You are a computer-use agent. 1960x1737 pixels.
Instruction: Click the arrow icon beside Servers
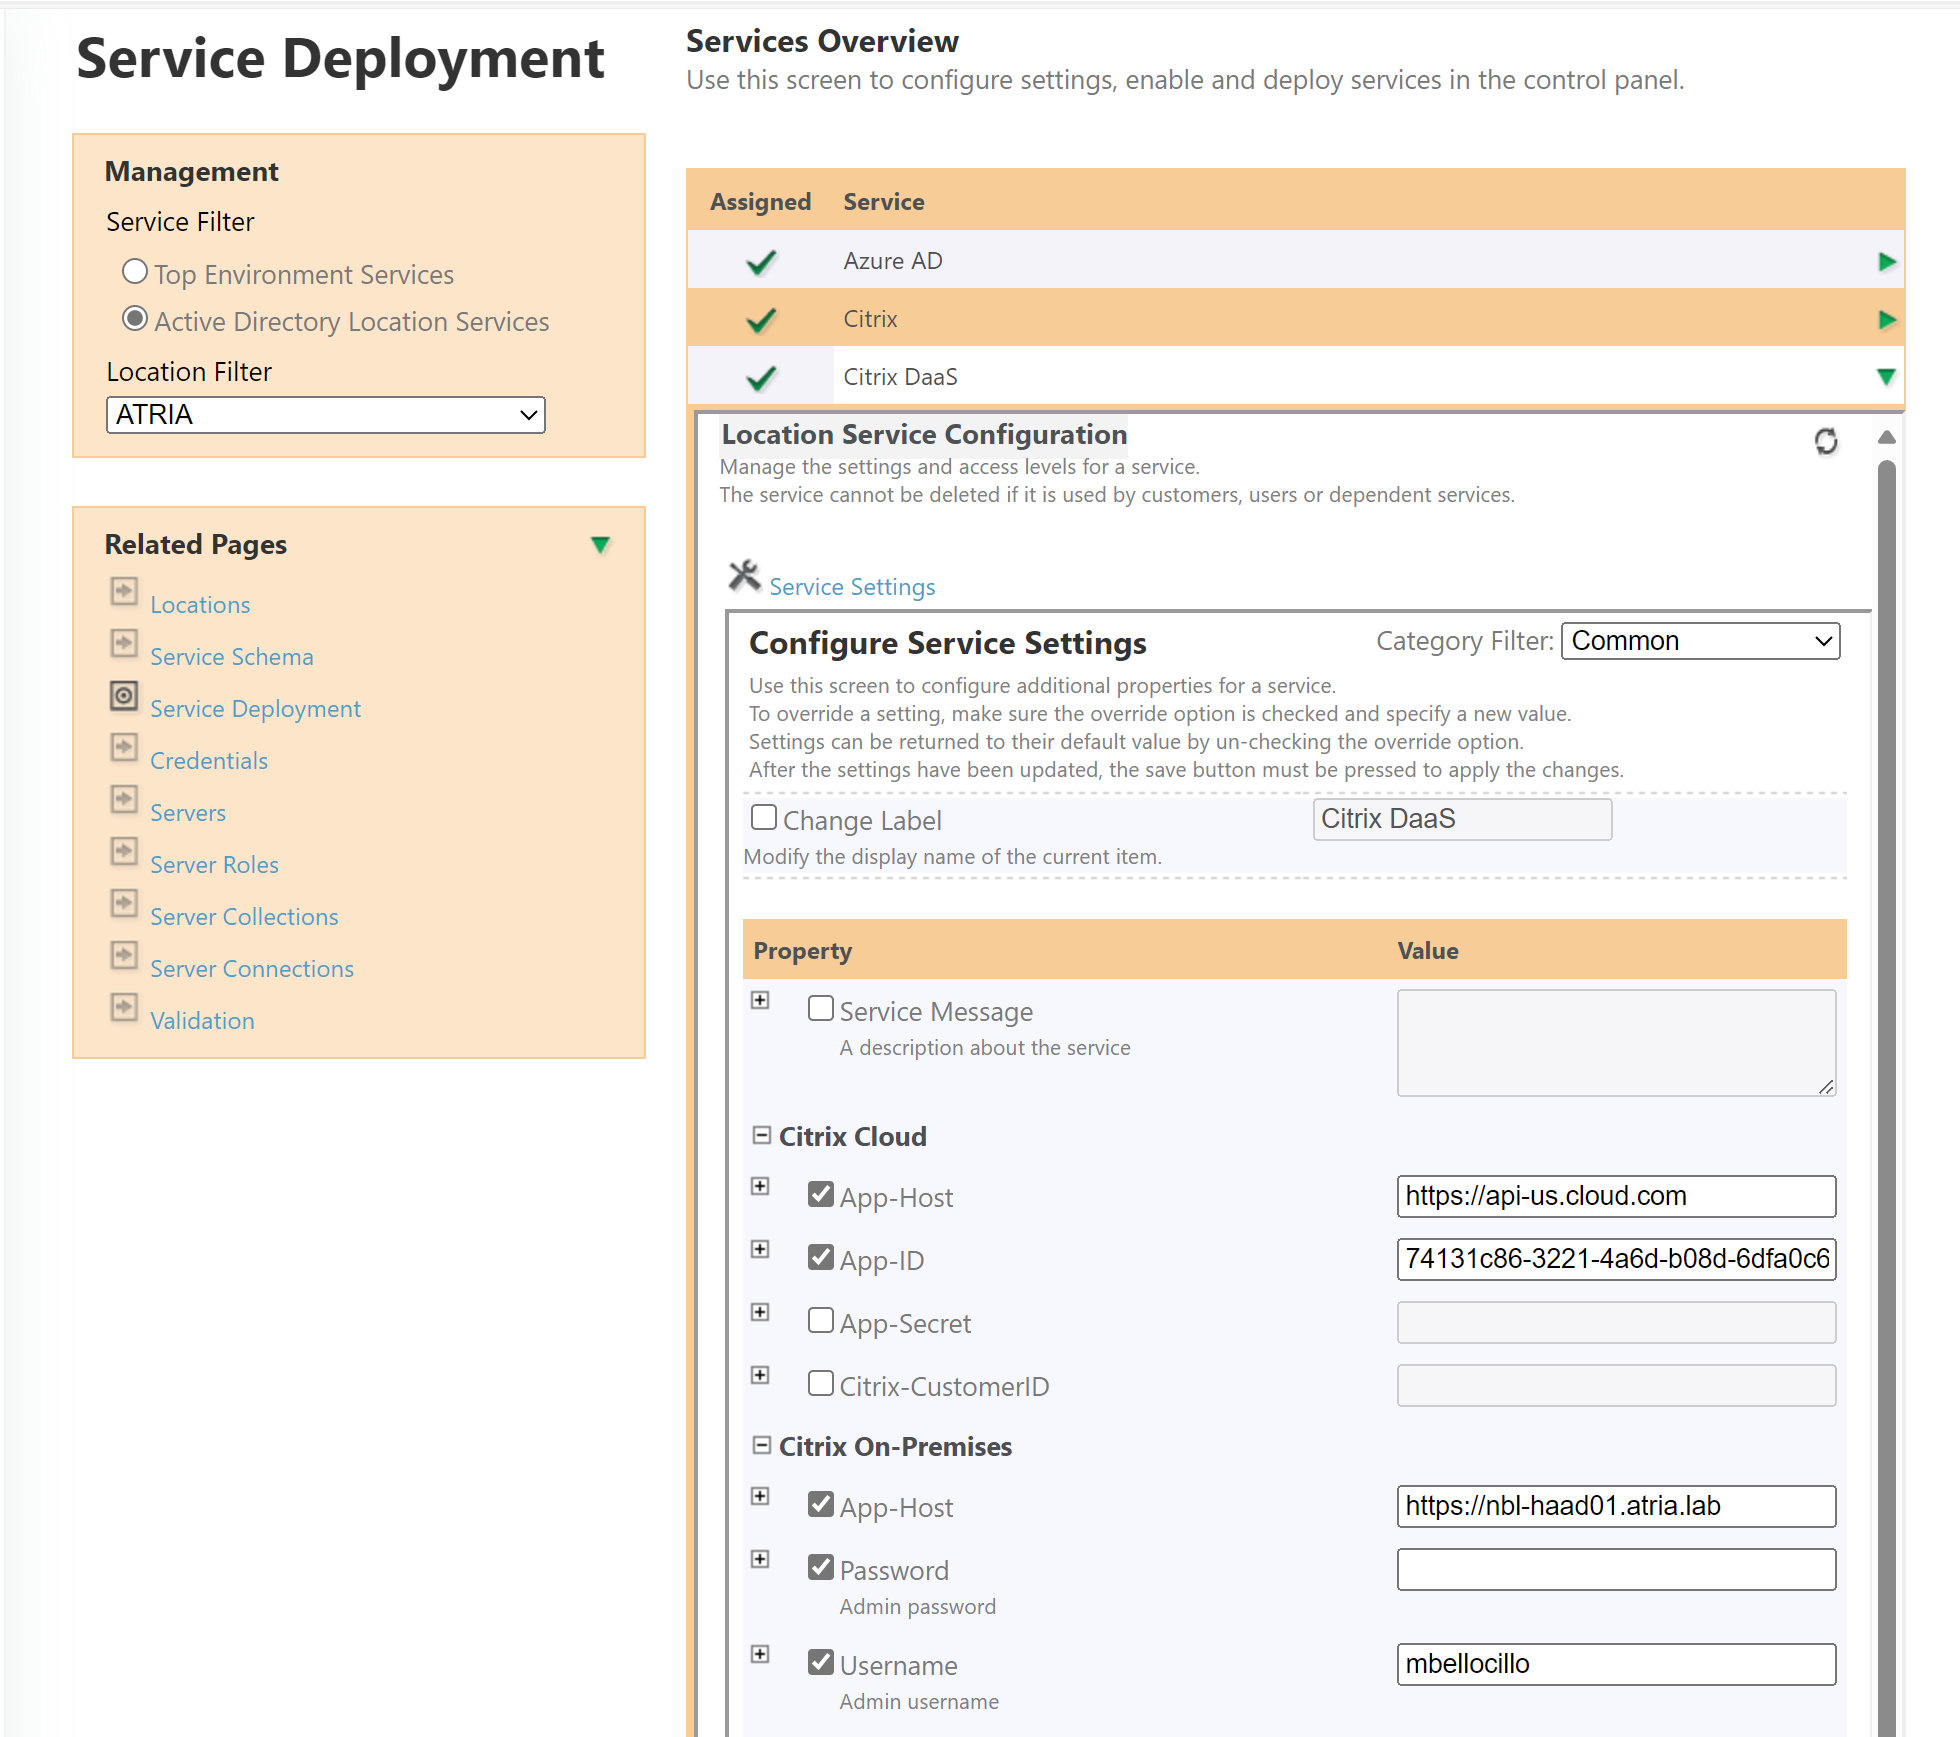click(x=124, y=799)
